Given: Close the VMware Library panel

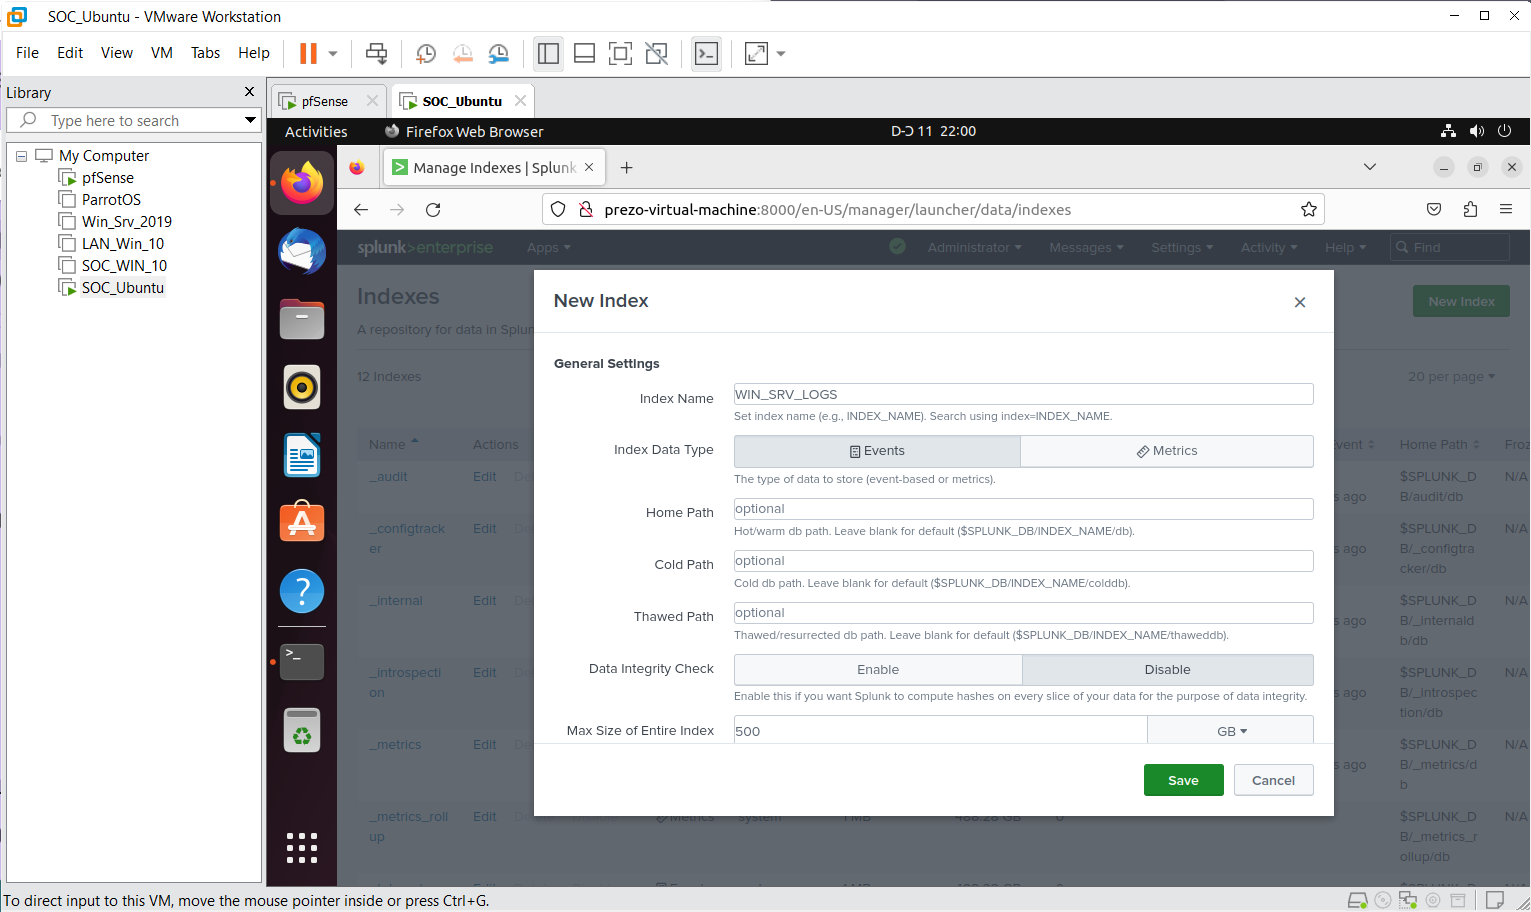Looking at the screenshot, I should click(x=249, y=92).
